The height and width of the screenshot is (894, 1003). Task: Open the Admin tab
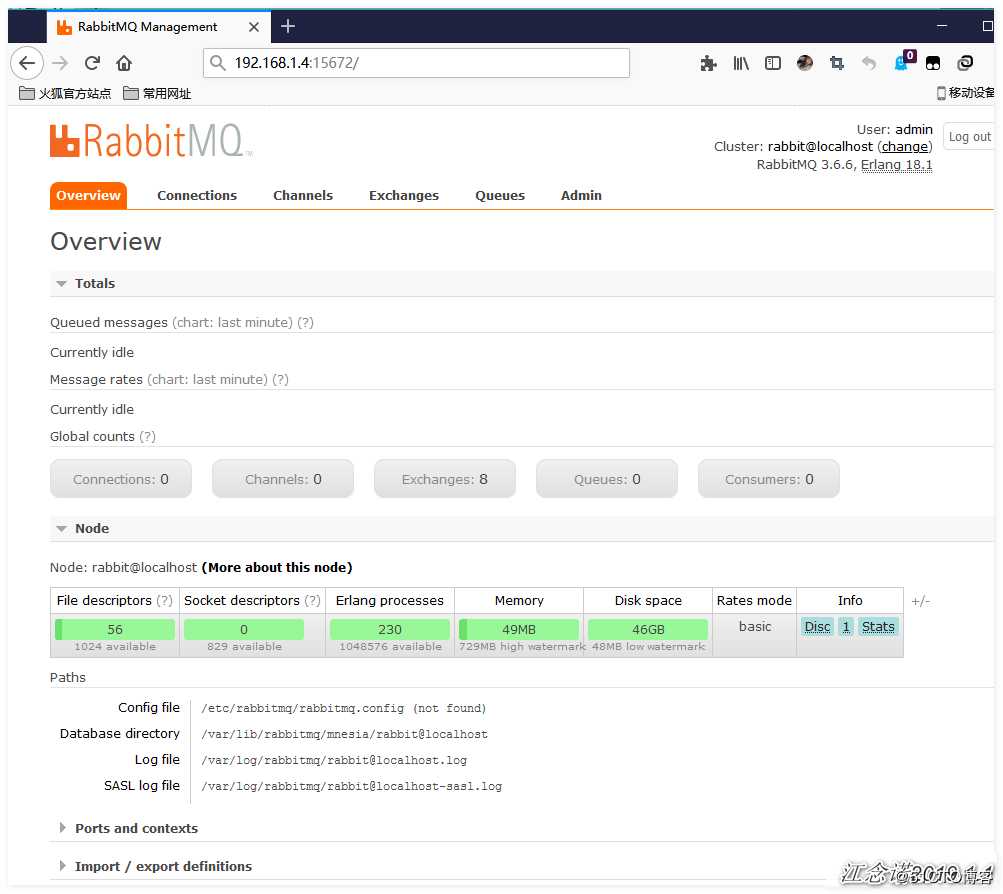point(581,196)
